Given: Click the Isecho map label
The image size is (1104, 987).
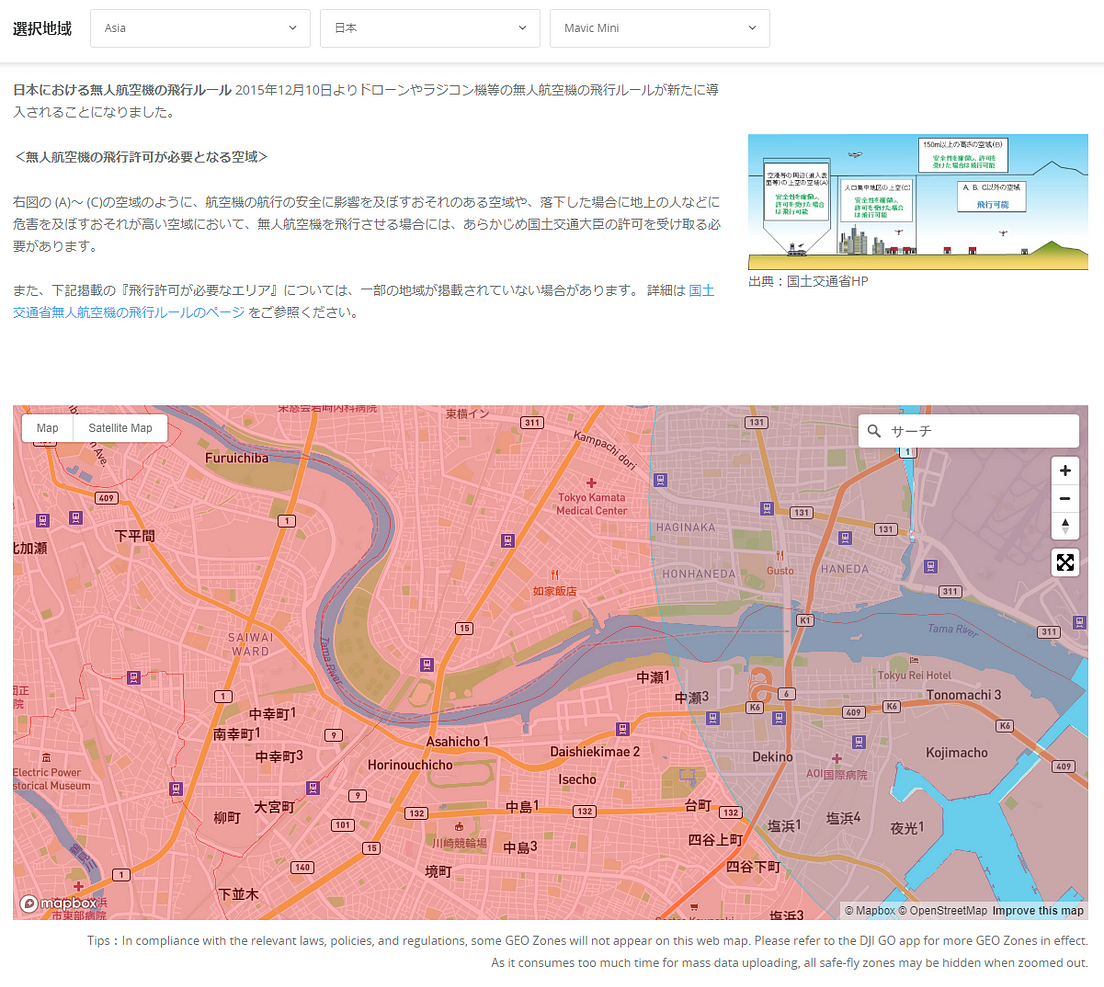Looking at the screenshot, I should 577,779.
